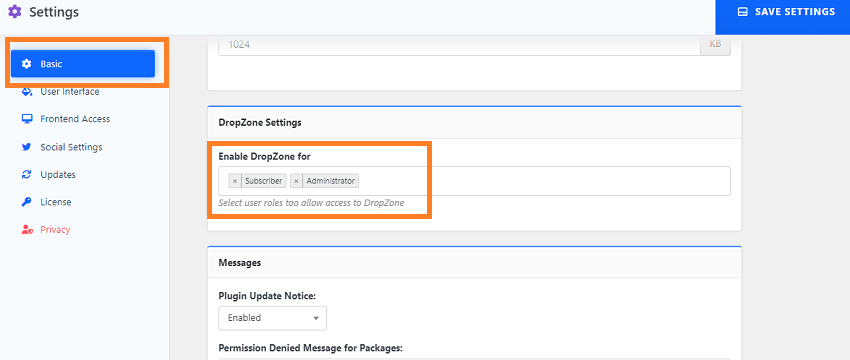Click the 1024 KB size input field
The image size is (850, 360).
pos(460,46)
